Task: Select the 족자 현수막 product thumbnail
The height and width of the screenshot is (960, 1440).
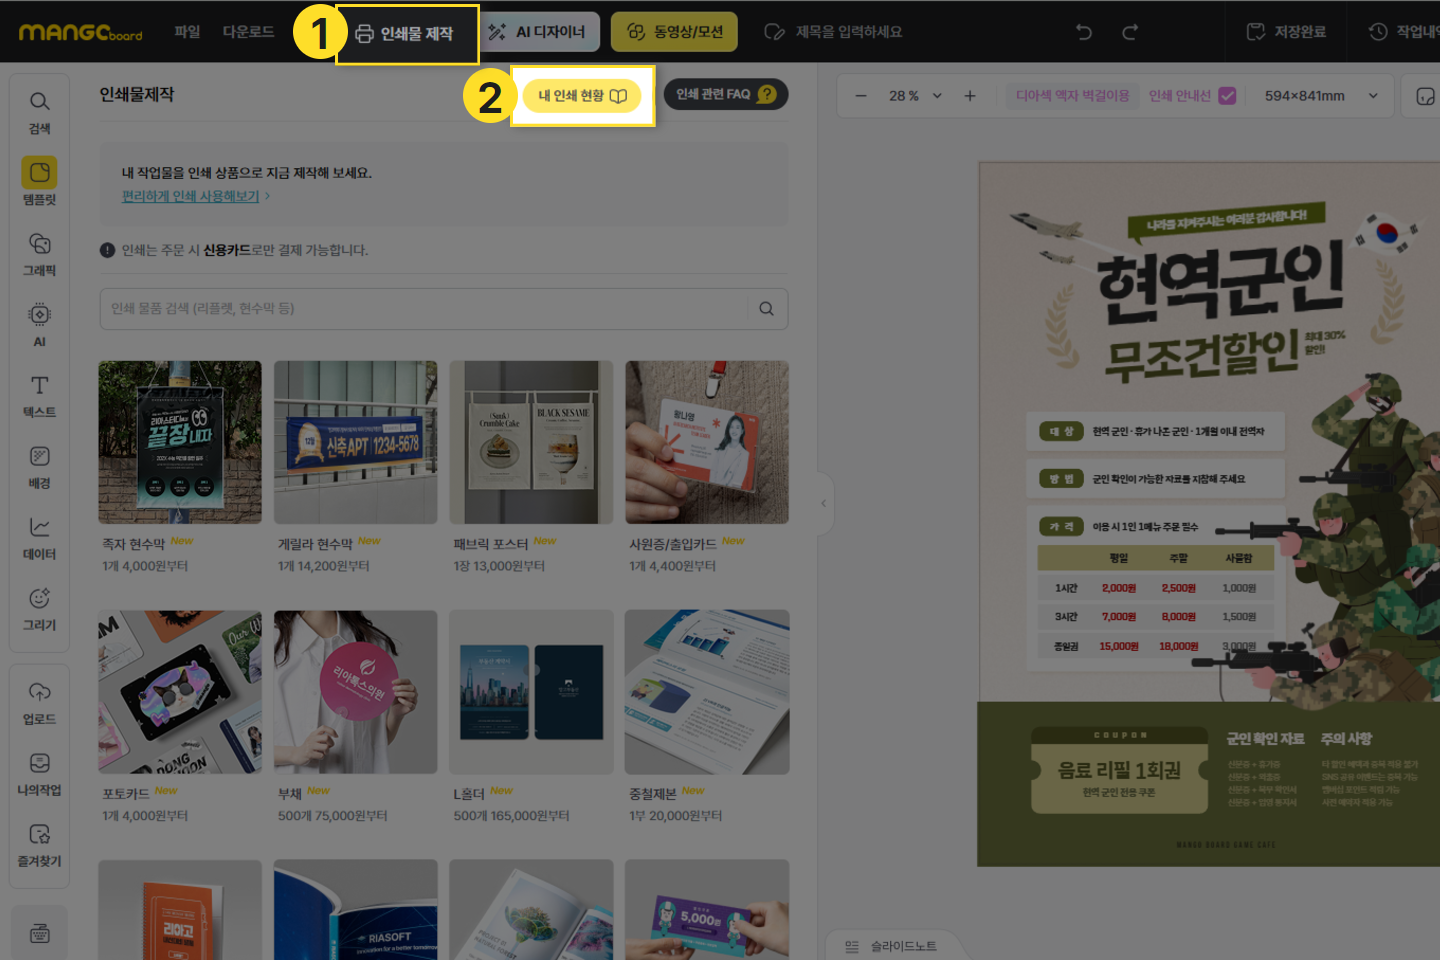Action: click(180, 442)
